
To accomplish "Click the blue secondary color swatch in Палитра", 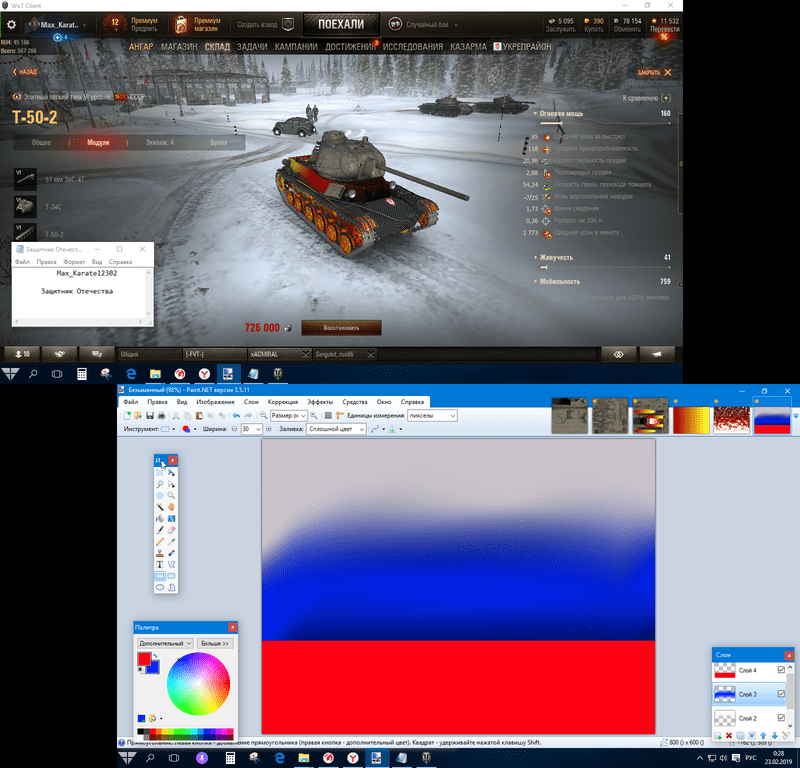I will [154, 668].
